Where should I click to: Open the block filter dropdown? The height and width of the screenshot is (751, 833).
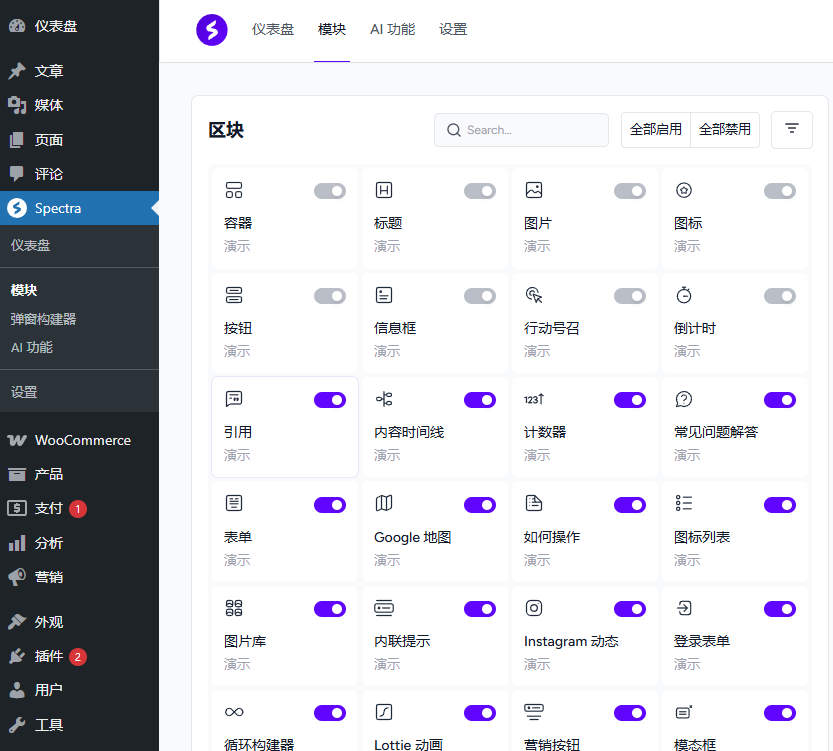click(792, 130)
